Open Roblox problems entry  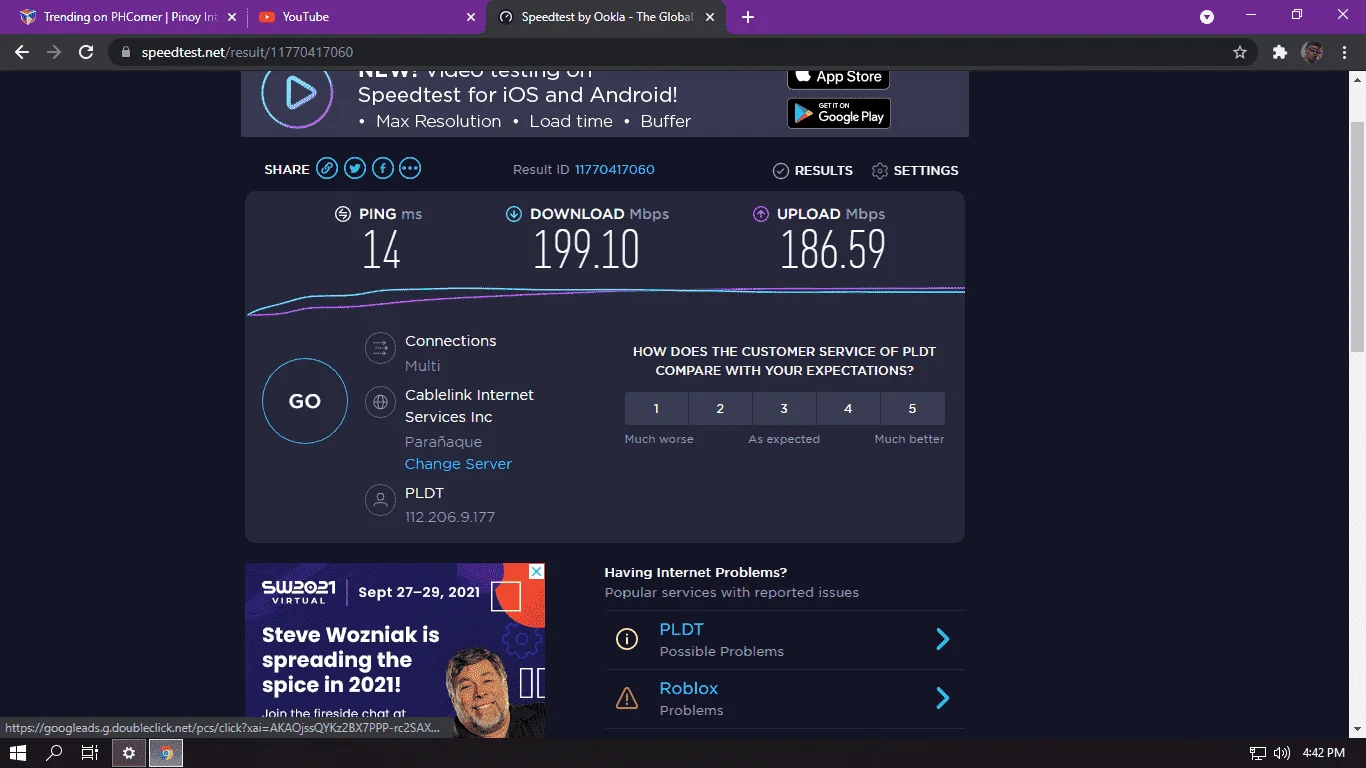coord(785,699)
